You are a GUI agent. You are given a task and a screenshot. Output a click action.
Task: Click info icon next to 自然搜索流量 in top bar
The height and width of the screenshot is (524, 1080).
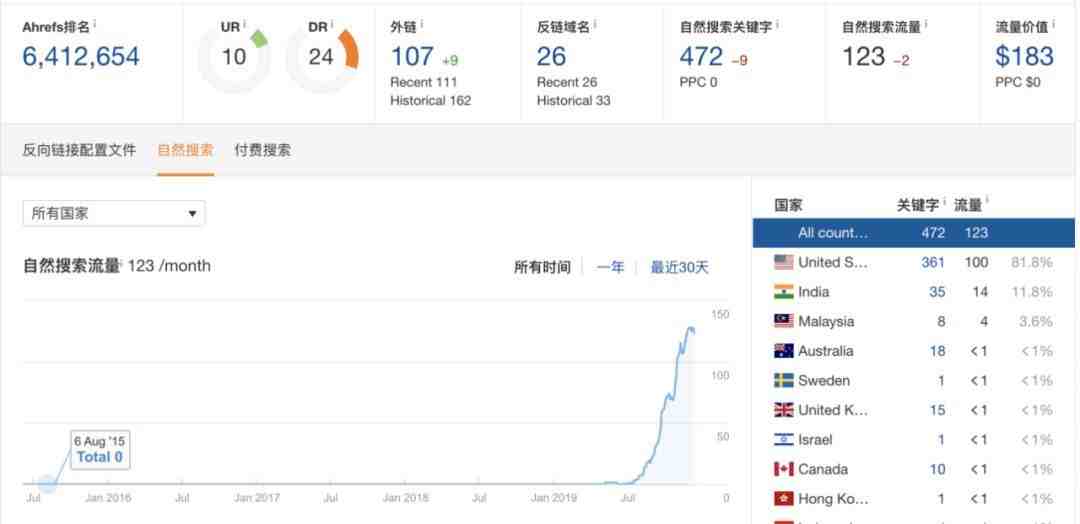[926, 24]
